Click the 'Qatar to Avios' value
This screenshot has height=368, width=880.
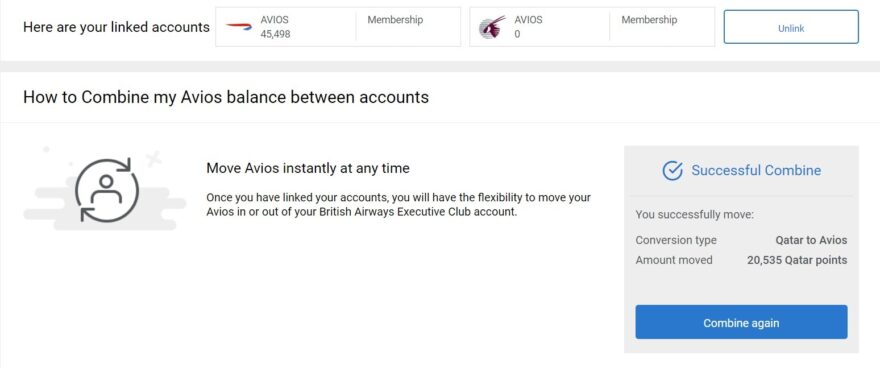[x=811, y=240]
